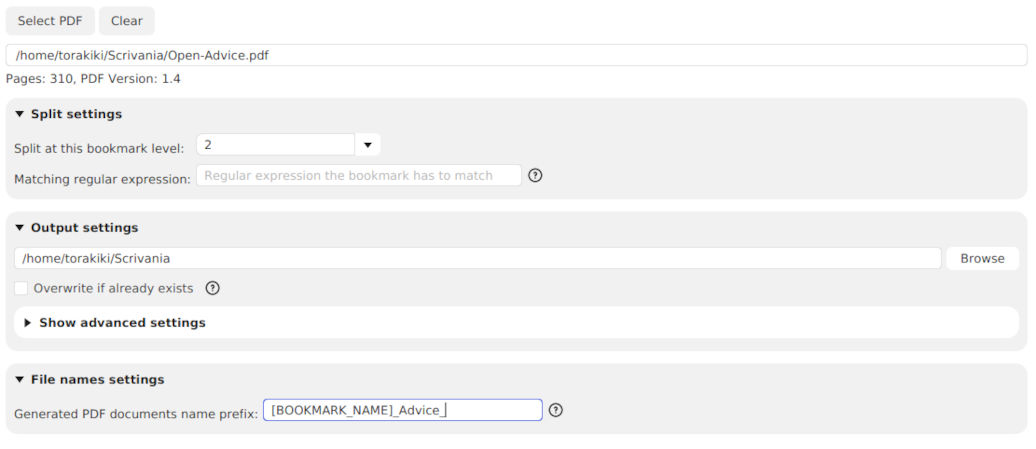Viewport: 1036px width, 449px height.
Task: Collapse the Split settings section
Action: tap(19, 114)
